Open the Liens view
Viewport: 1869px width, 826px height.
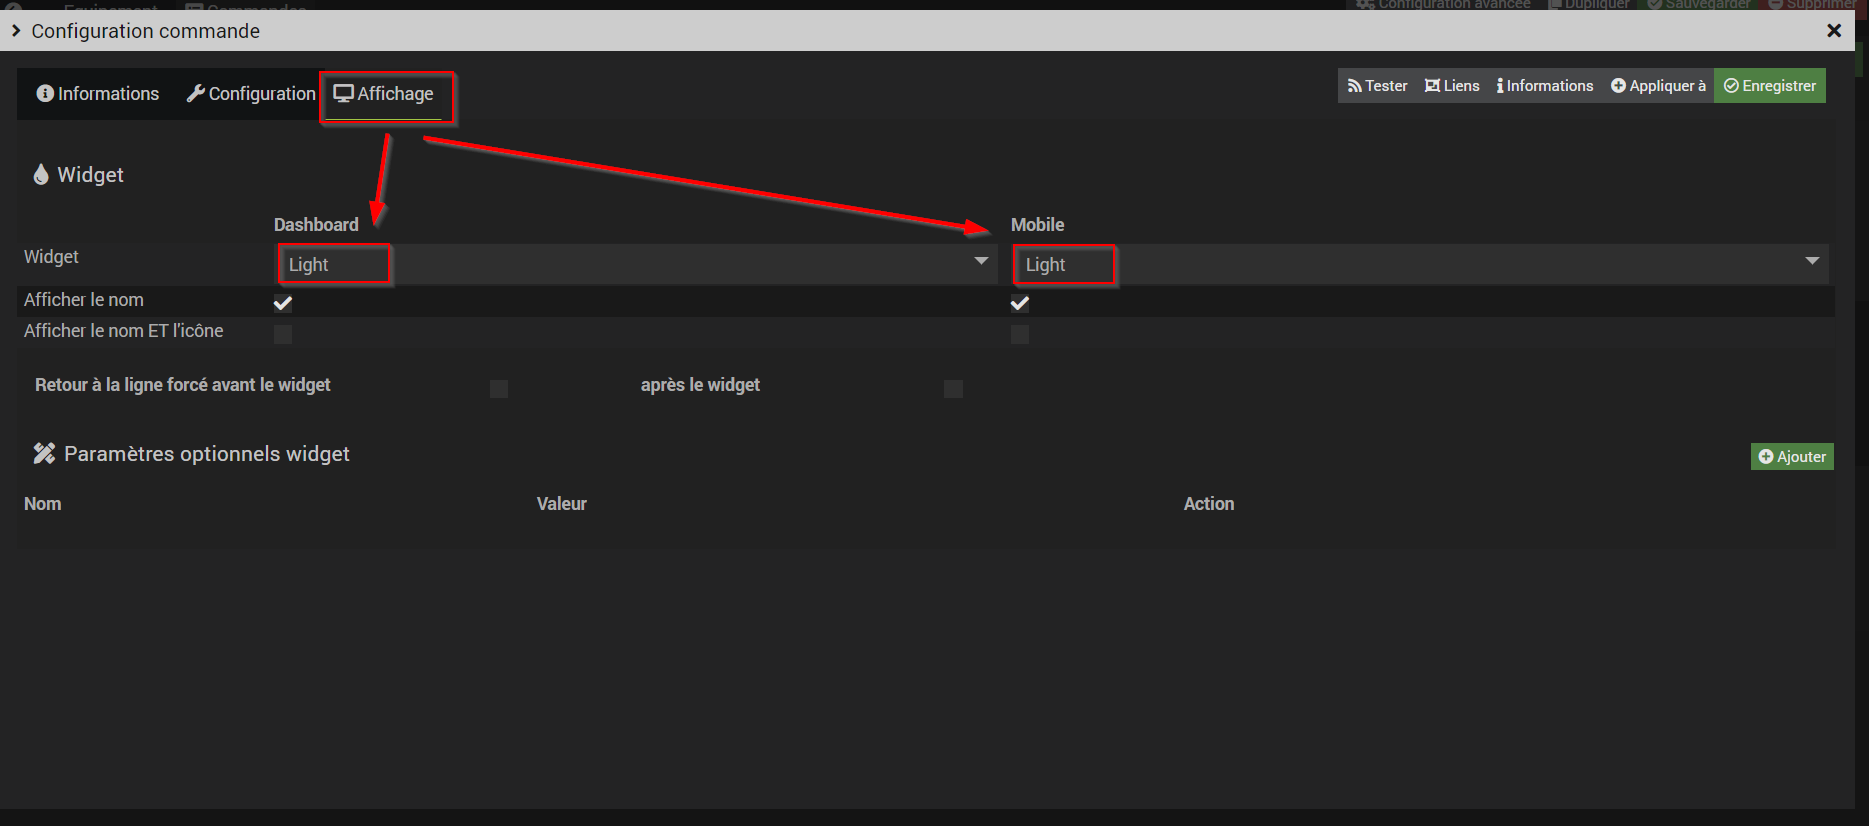(1452, 86)
